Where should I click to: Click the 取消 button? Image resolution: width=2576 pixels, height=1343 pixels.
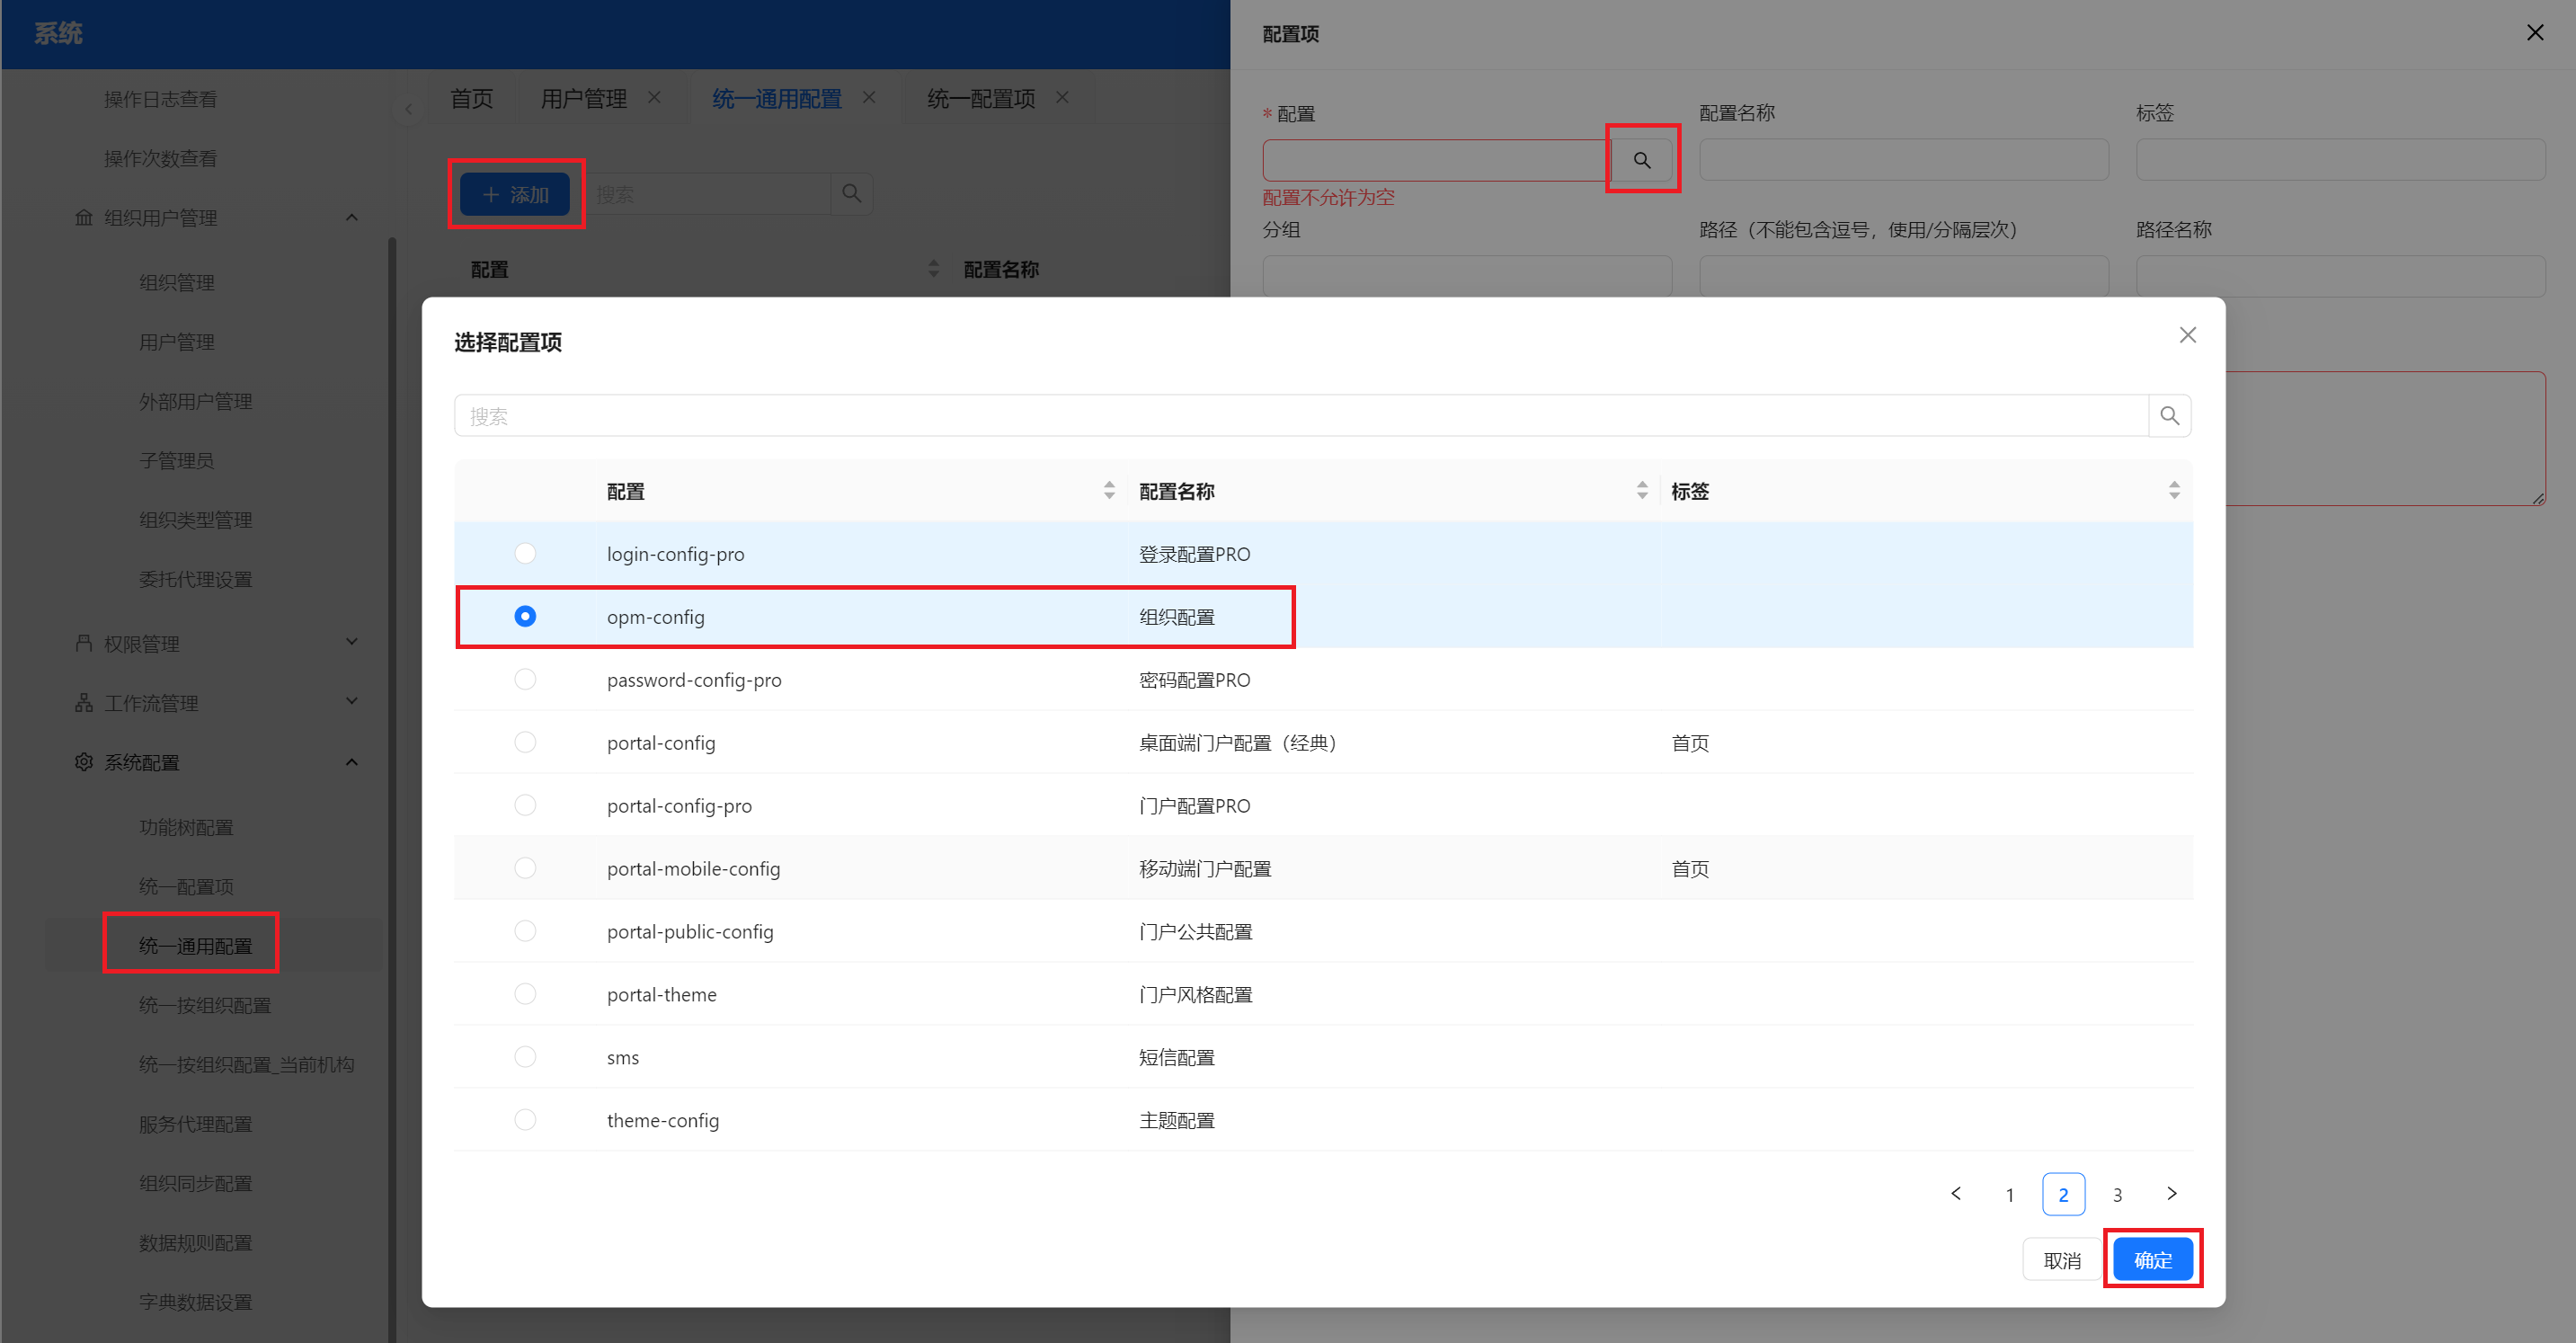tap(2061, 1260)
